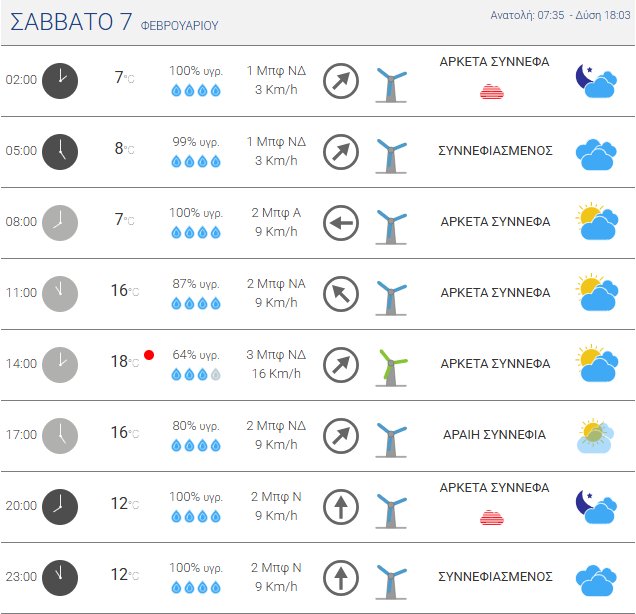
Task: Click the hazy sun icon at 17:00
Action: (595, 436)
